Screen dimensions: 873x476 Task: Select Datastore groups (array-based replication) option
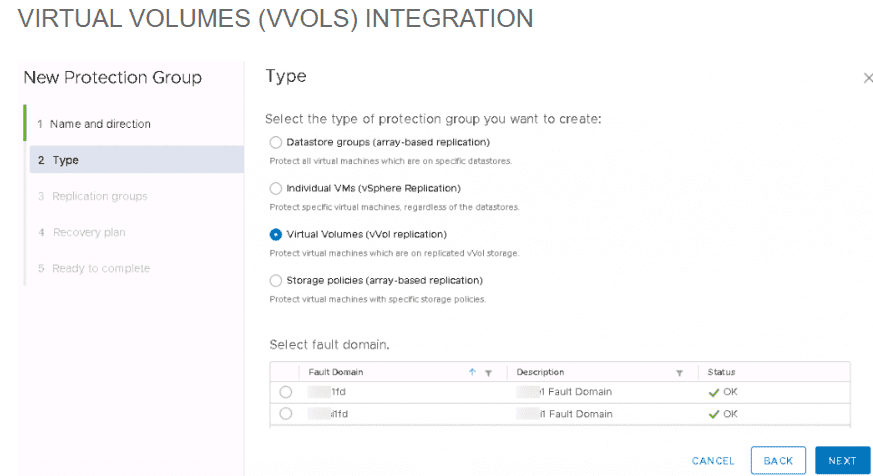pos(276,142)
